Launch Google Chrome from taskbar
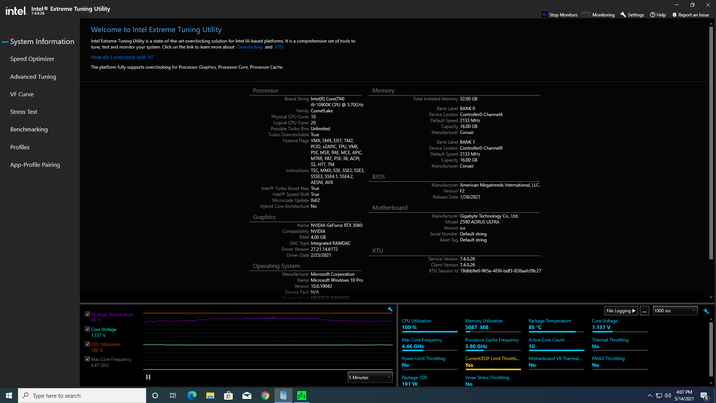Image resolution: width=716 pixels, height=403 pixels. pos(265,395)
